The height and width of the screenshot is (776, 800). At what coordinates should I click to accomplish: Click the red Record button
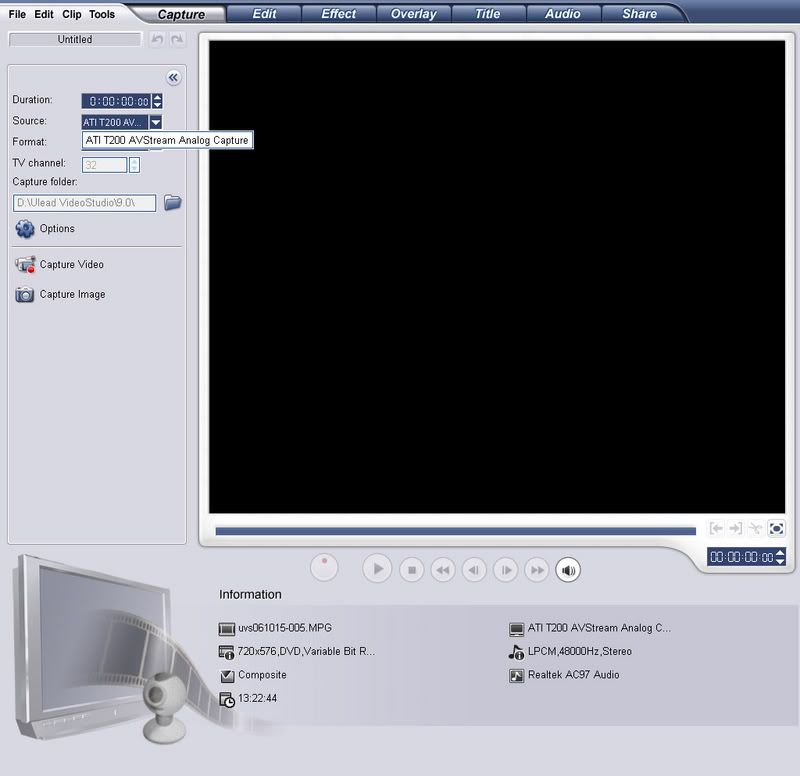[x=324, y=567]
